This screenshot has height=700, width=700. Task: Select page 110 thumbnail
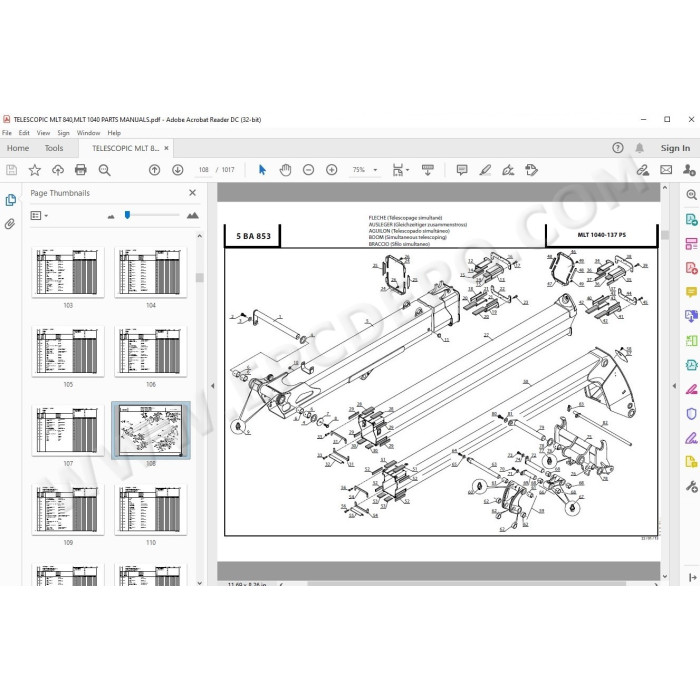(151, 509)
